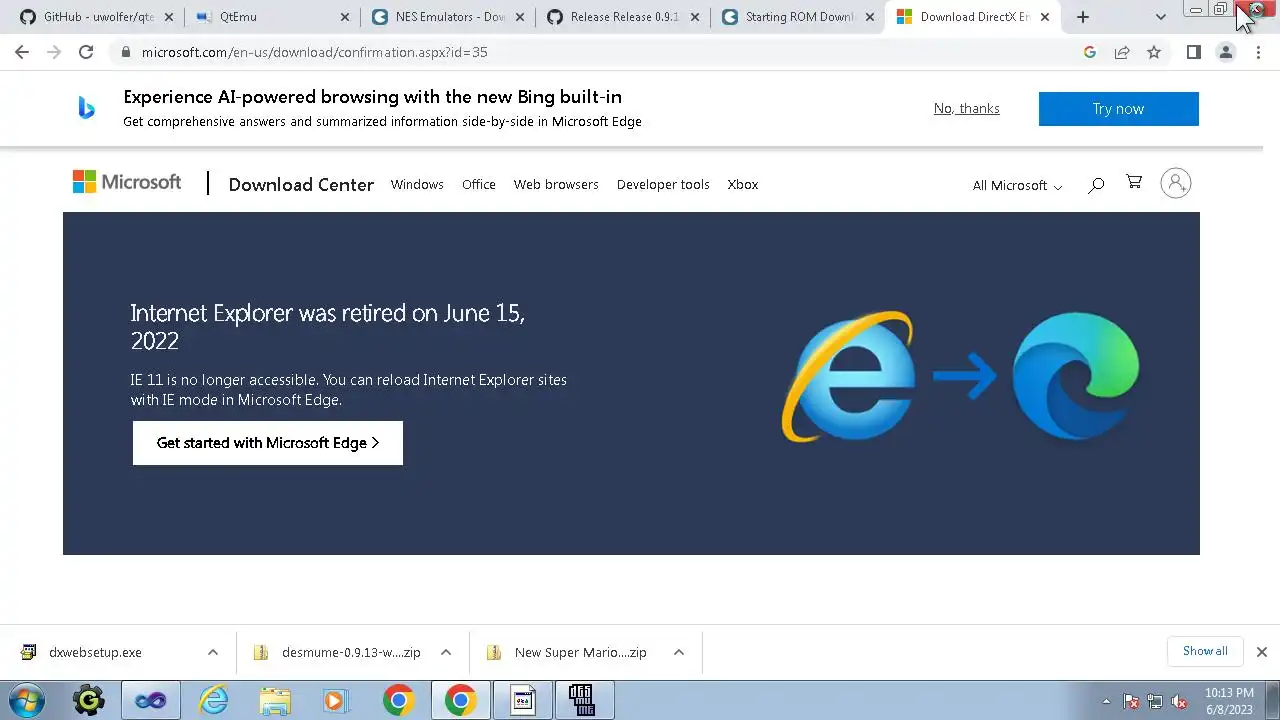Switch to GitHub uwolfer/qtemu tab
The width and height of the screenshot is (1280, 720).
(x=97, y=17)
